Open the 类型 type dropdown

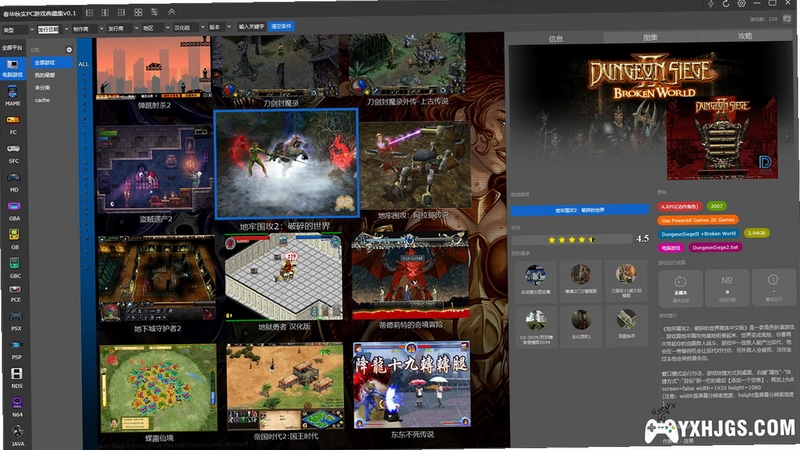[17, 30]
